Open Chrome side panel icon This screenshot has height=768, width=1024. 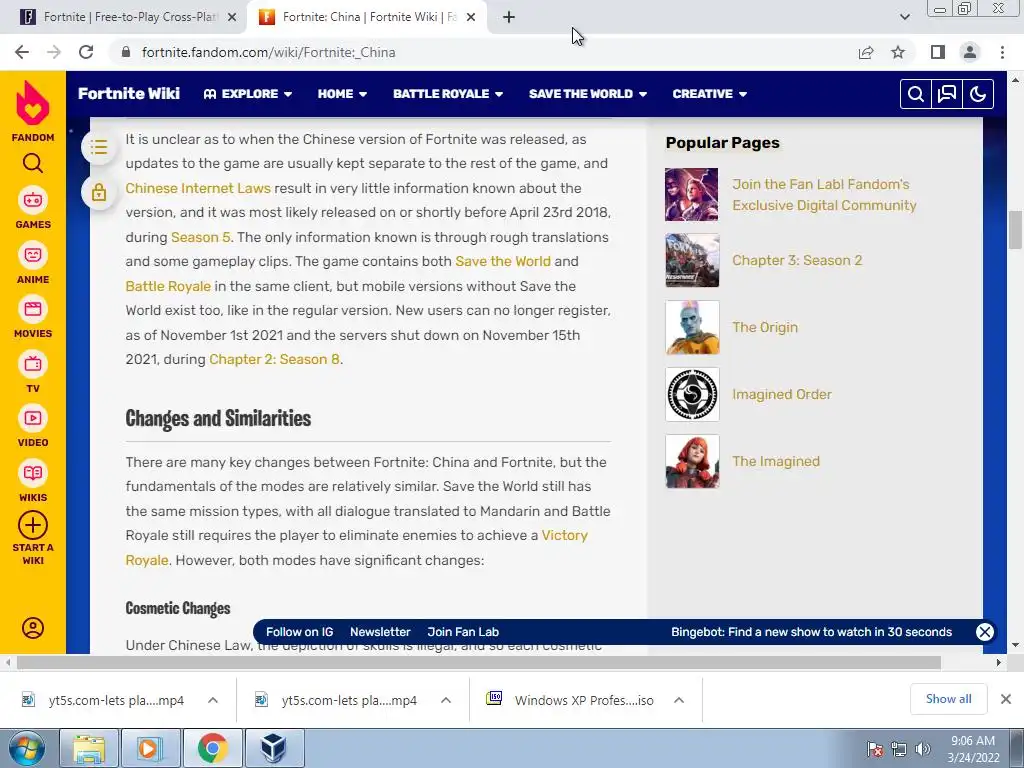click(x=938, y=52)
